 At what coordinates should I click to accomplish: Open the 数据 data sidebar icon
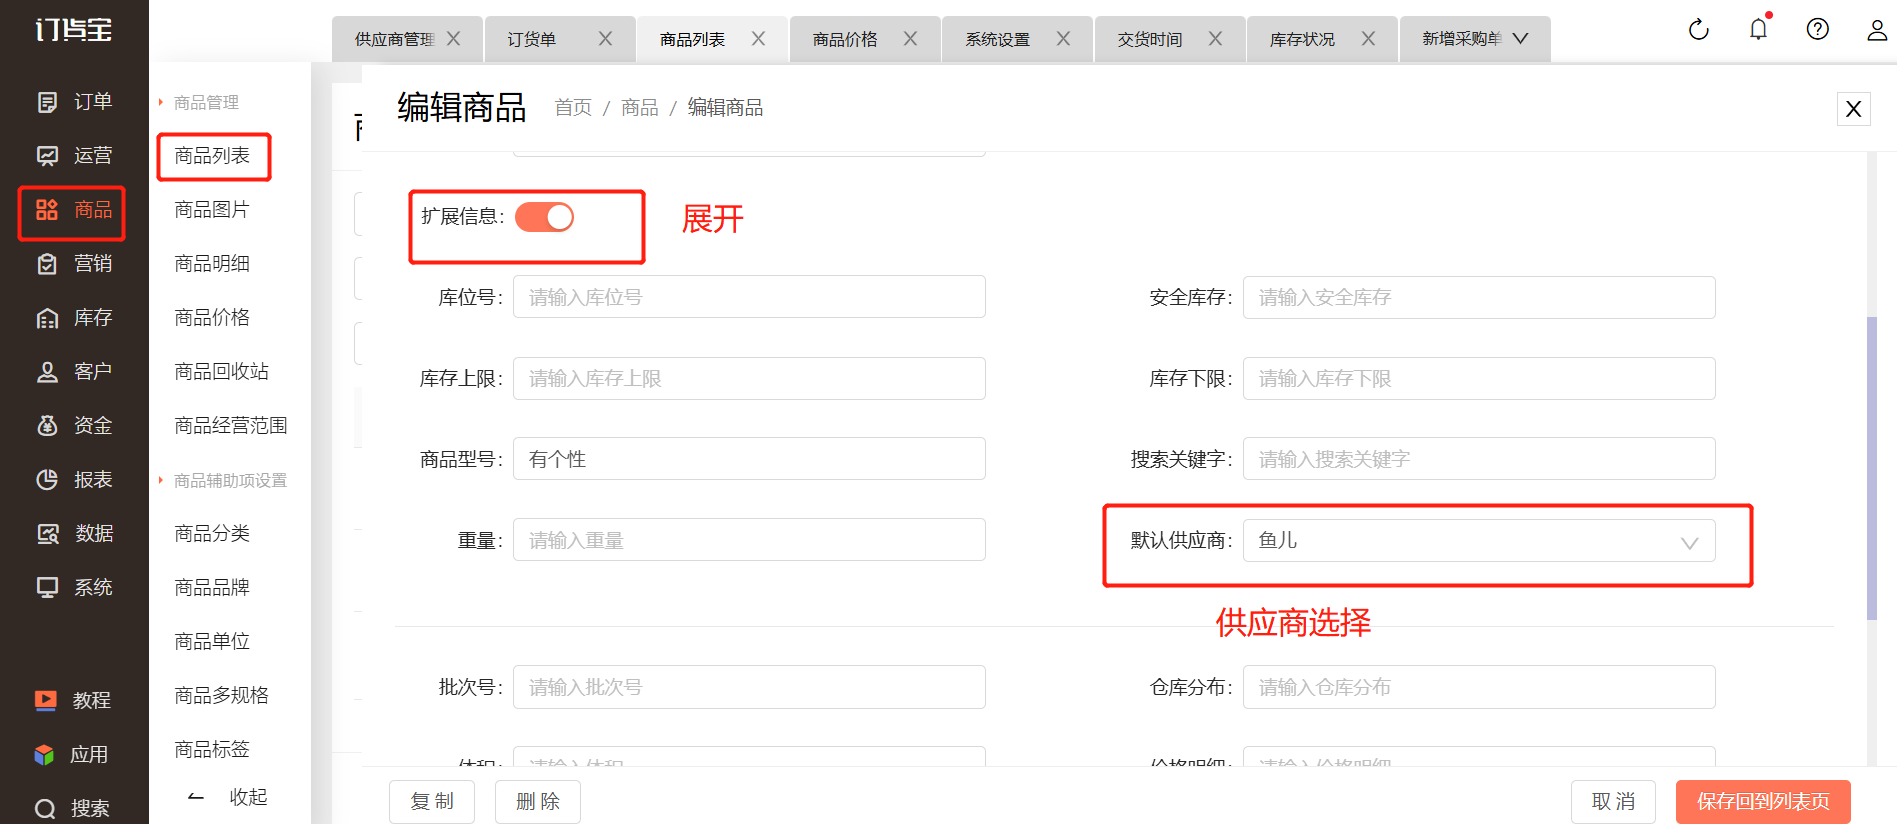pos(47,534)
